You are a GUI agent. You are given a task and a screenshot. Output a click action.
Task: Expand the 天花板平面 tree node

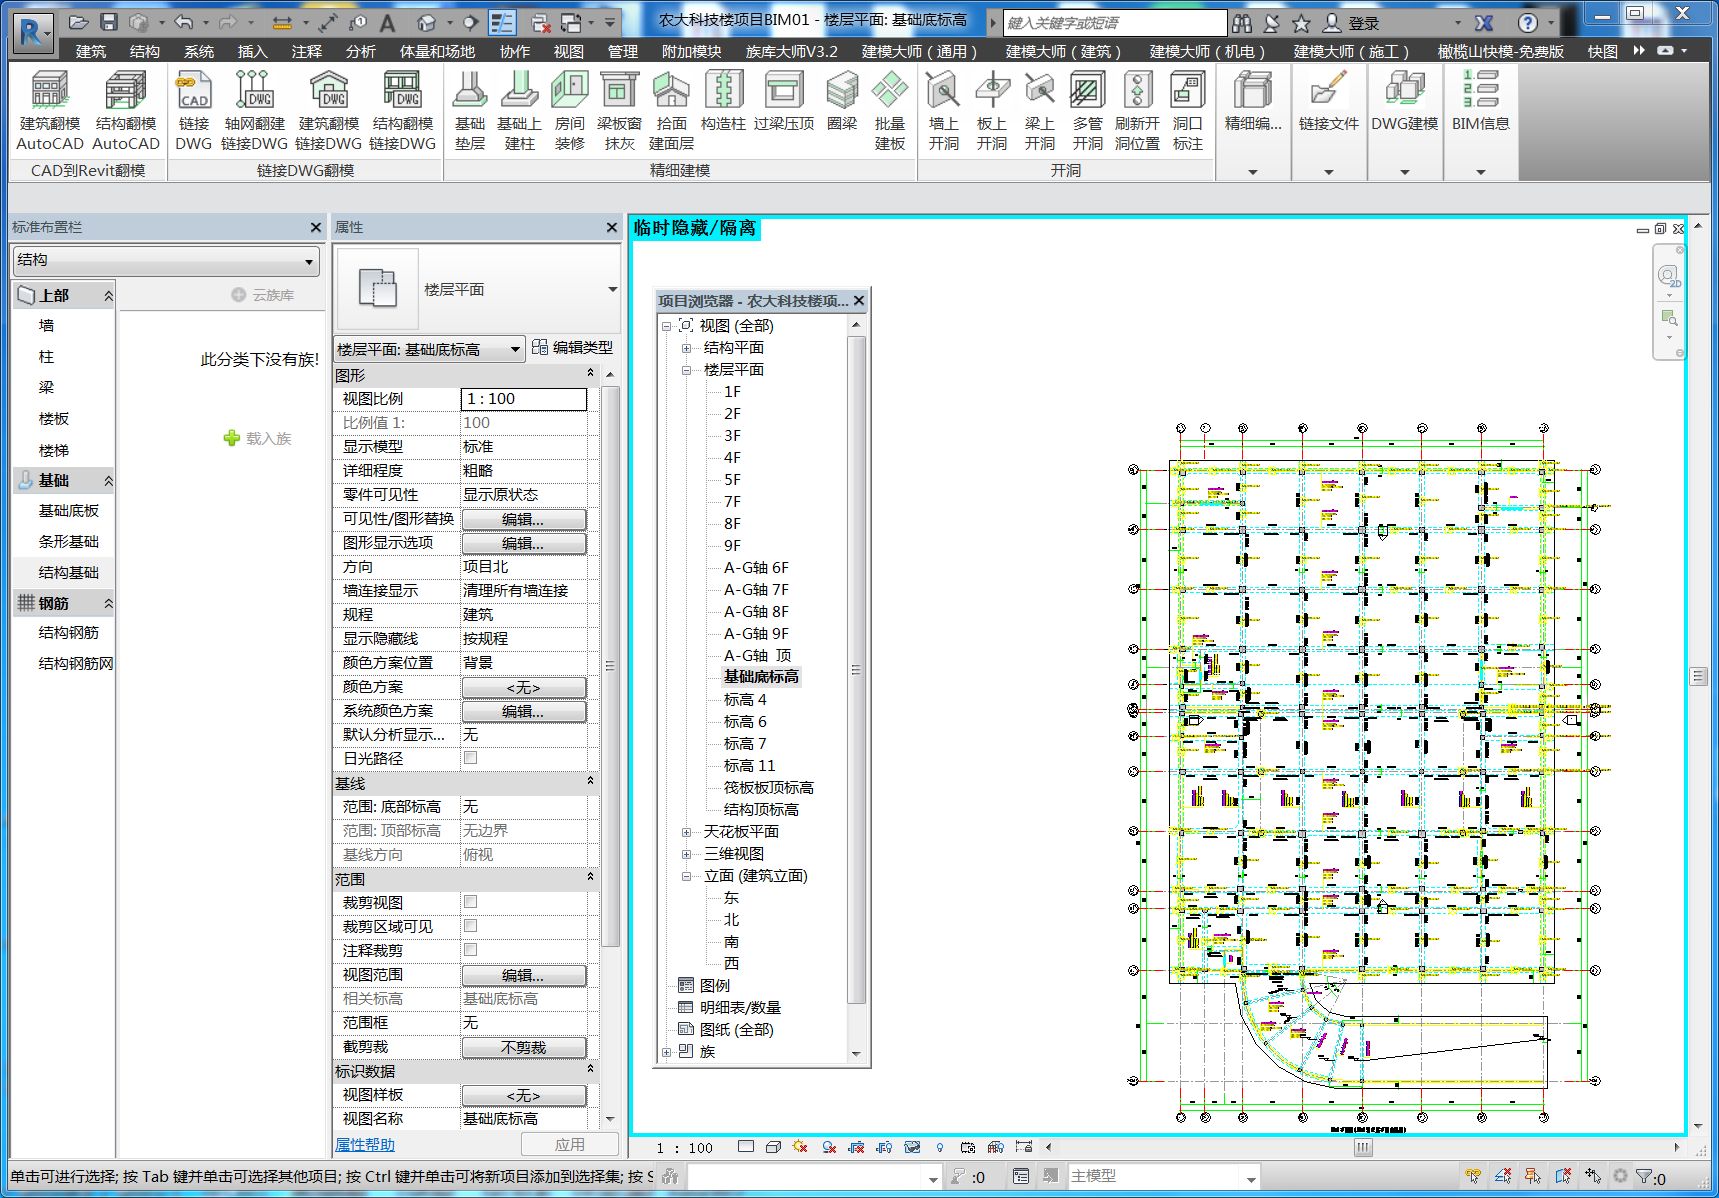click(x=687, y=832)
